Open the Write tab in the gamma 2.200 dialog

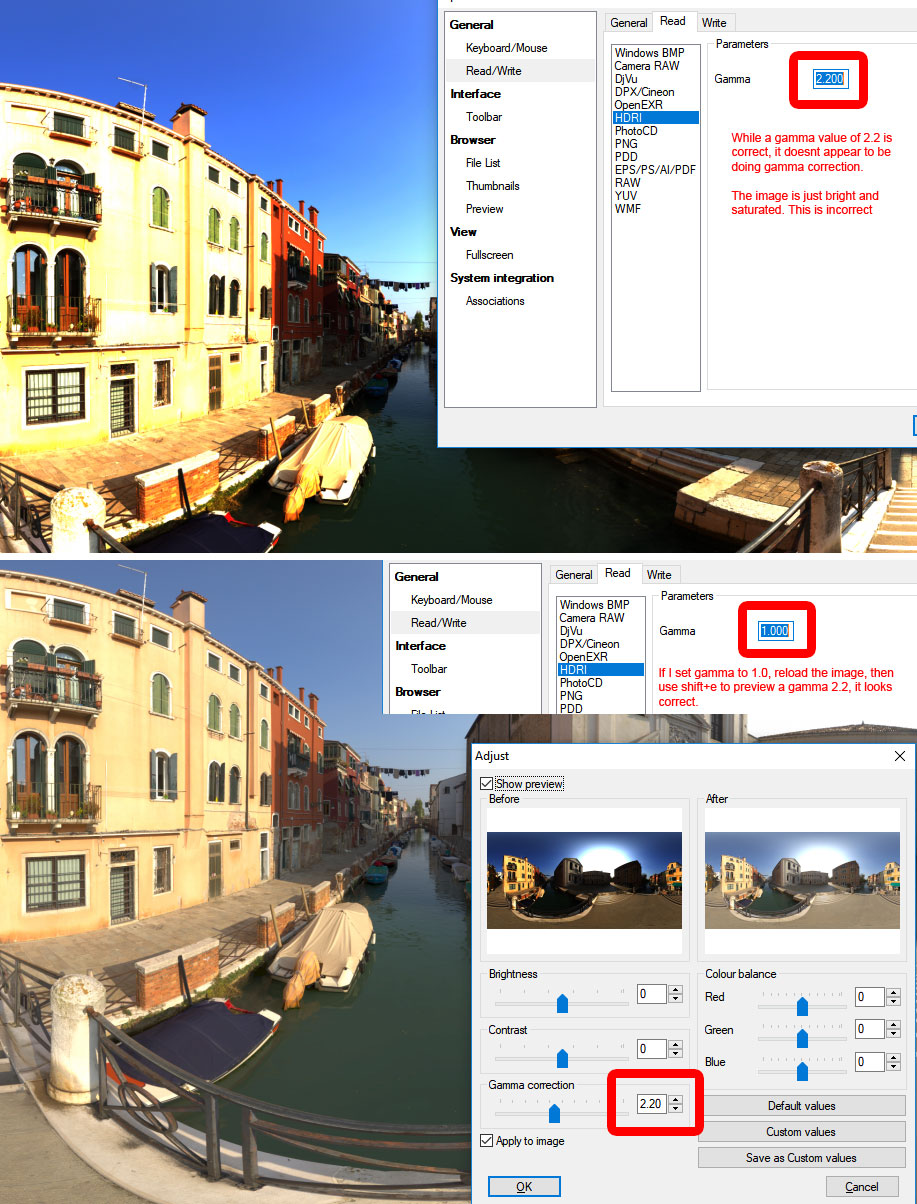pos(714,22)
